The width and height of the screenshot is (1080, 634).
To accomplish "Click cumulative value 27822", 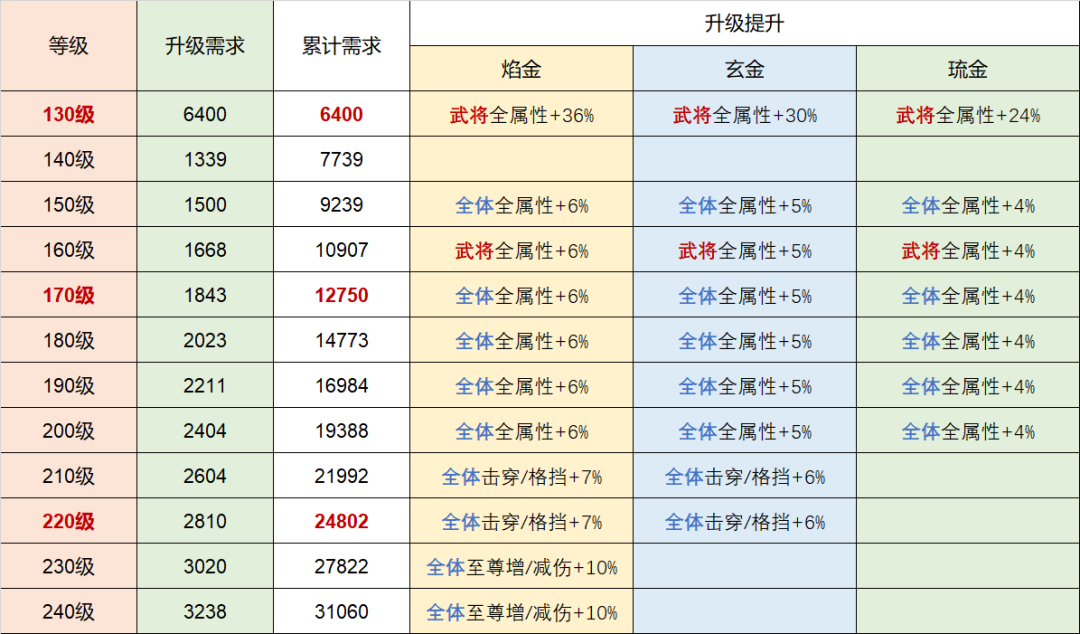I will [x=342, y=566].
